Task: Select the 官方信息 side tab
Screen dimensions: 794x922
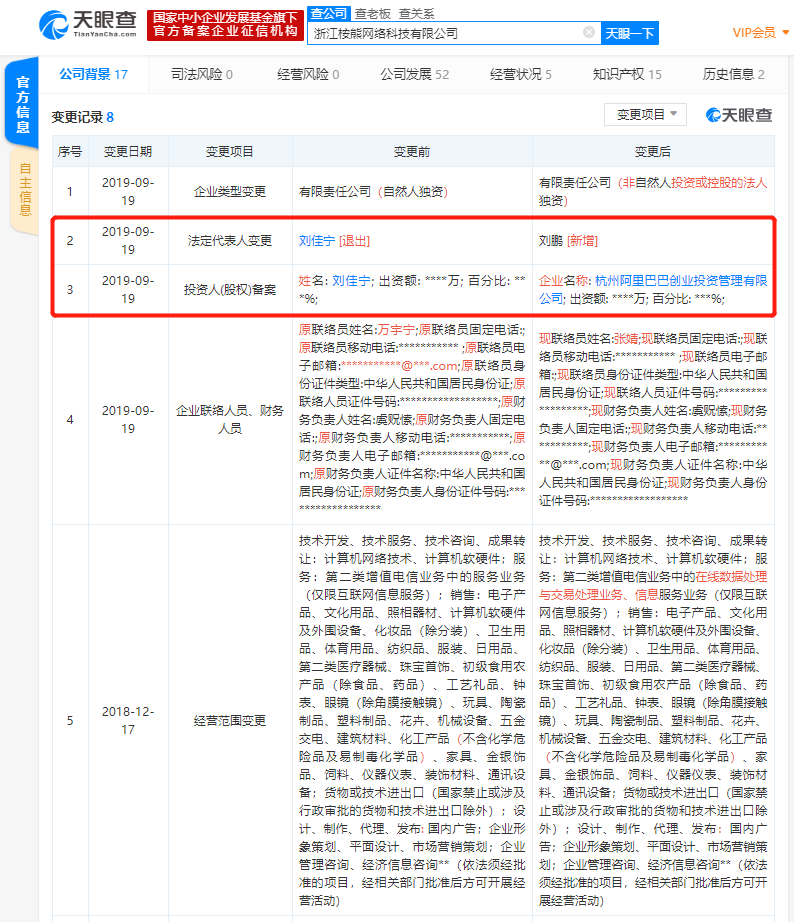Action: coord(22,103)
